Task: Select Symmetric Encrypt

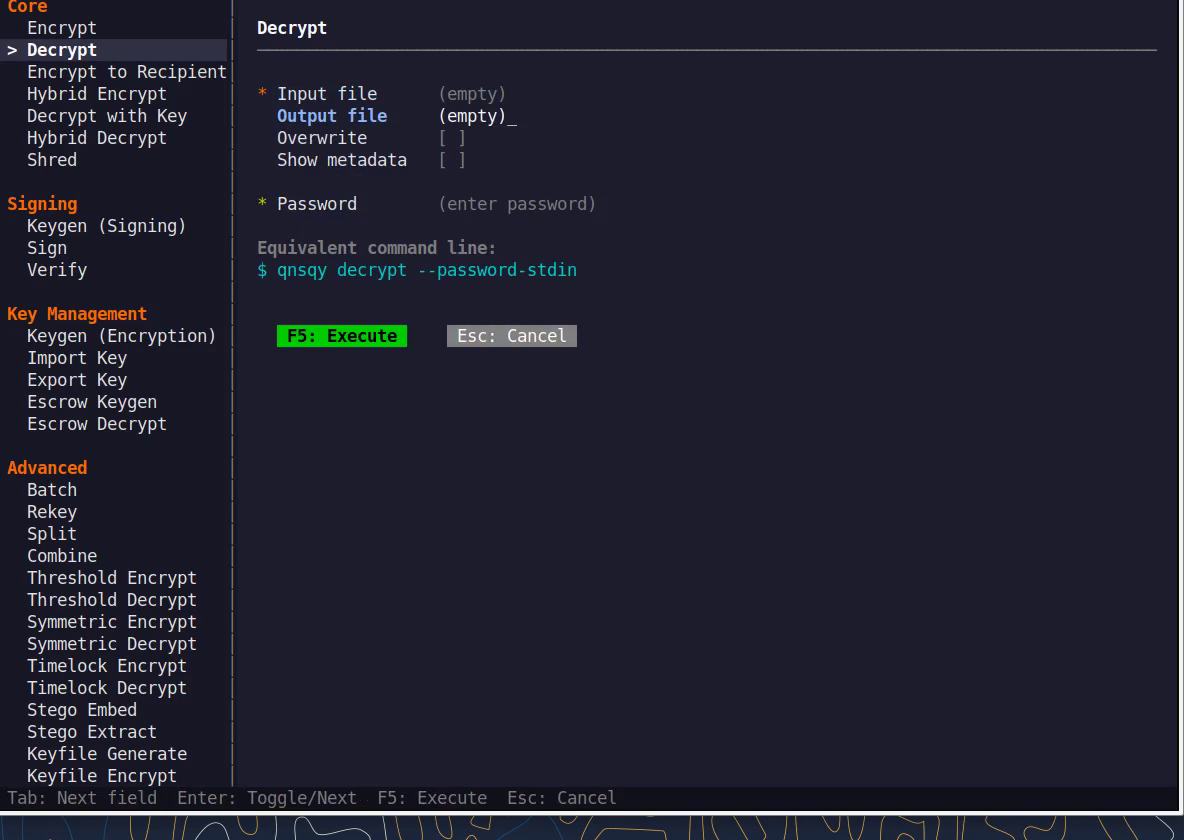Action: tap(112, 621)
